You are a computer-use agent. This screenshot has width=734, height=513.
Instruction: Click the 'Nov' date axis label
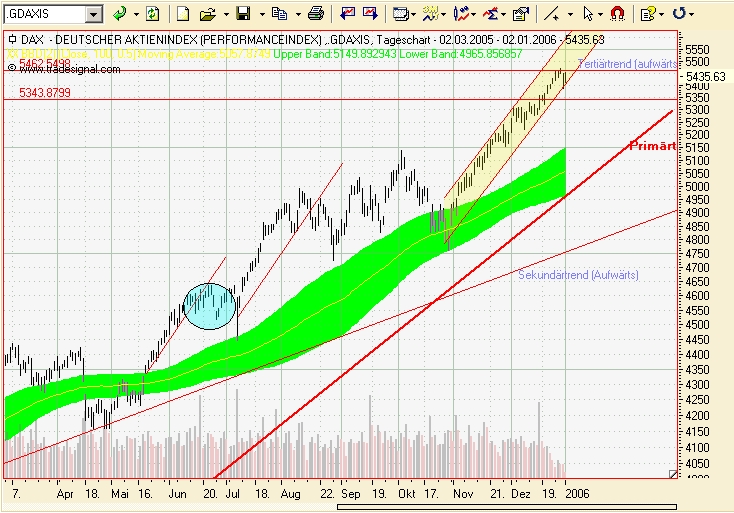pos(463,494)
